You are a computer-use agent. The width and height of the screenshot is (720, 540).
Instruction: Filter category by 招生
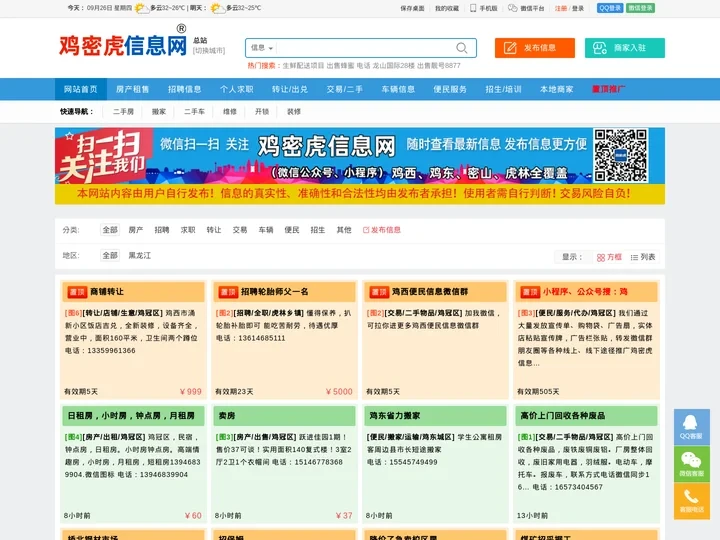click(x=317, y=230)
